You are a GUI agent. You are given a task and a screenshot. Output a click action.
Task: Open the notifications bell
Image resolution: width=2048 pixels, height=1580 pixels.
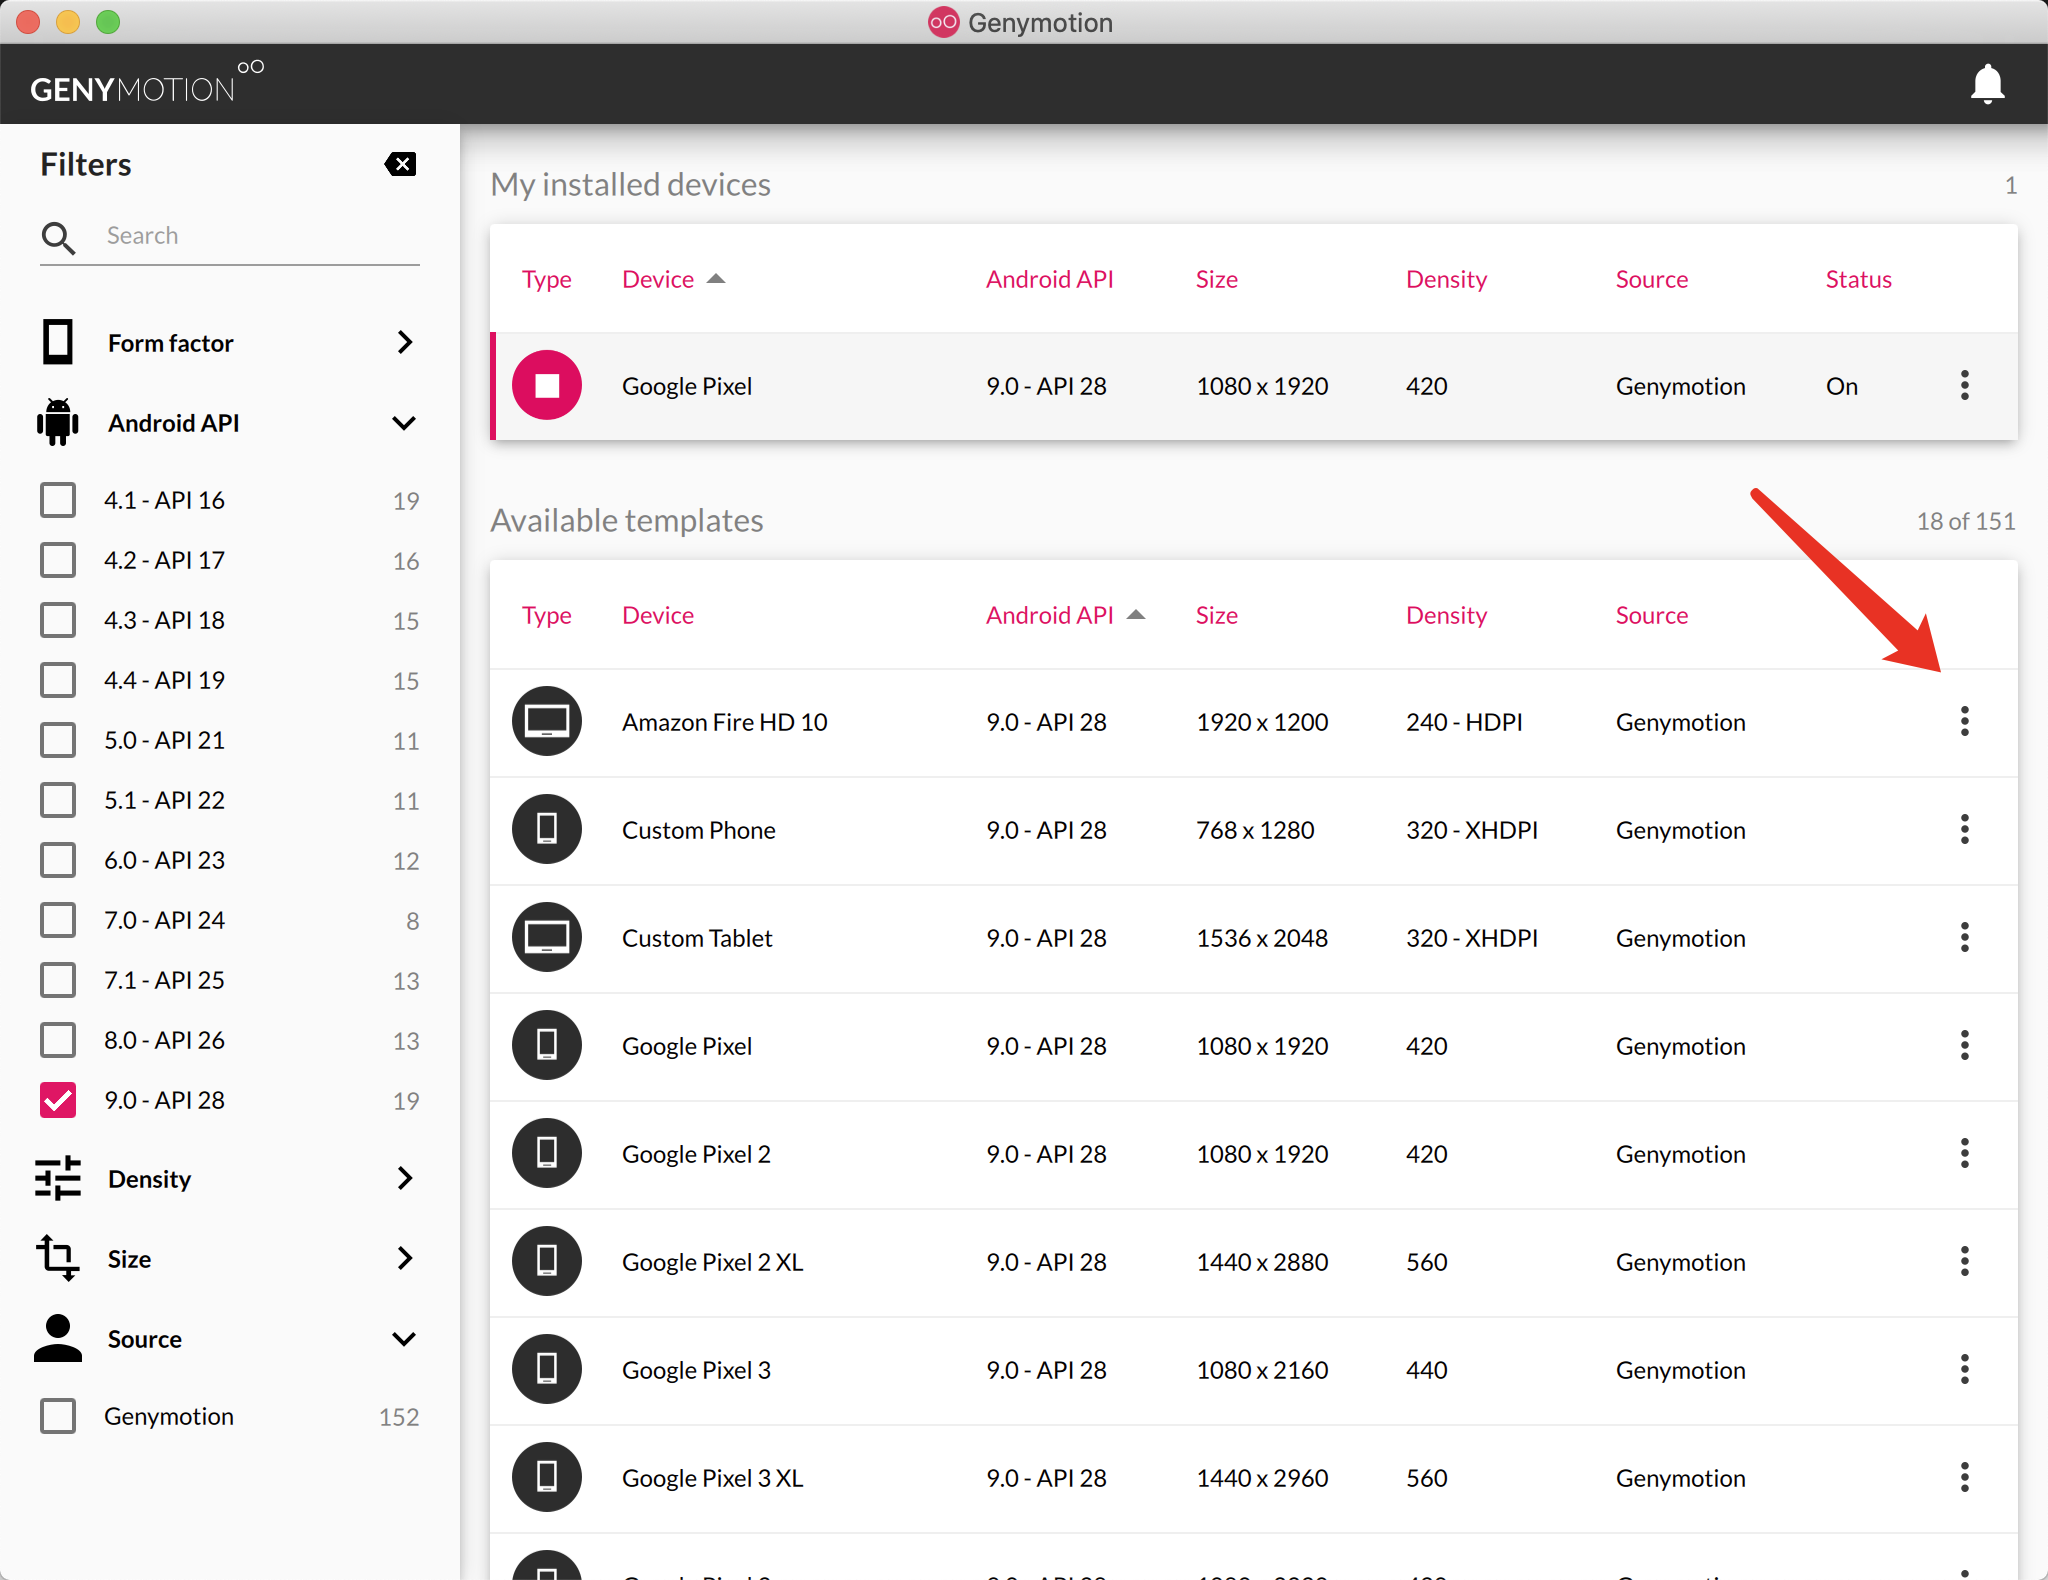tap(1987, 84)
